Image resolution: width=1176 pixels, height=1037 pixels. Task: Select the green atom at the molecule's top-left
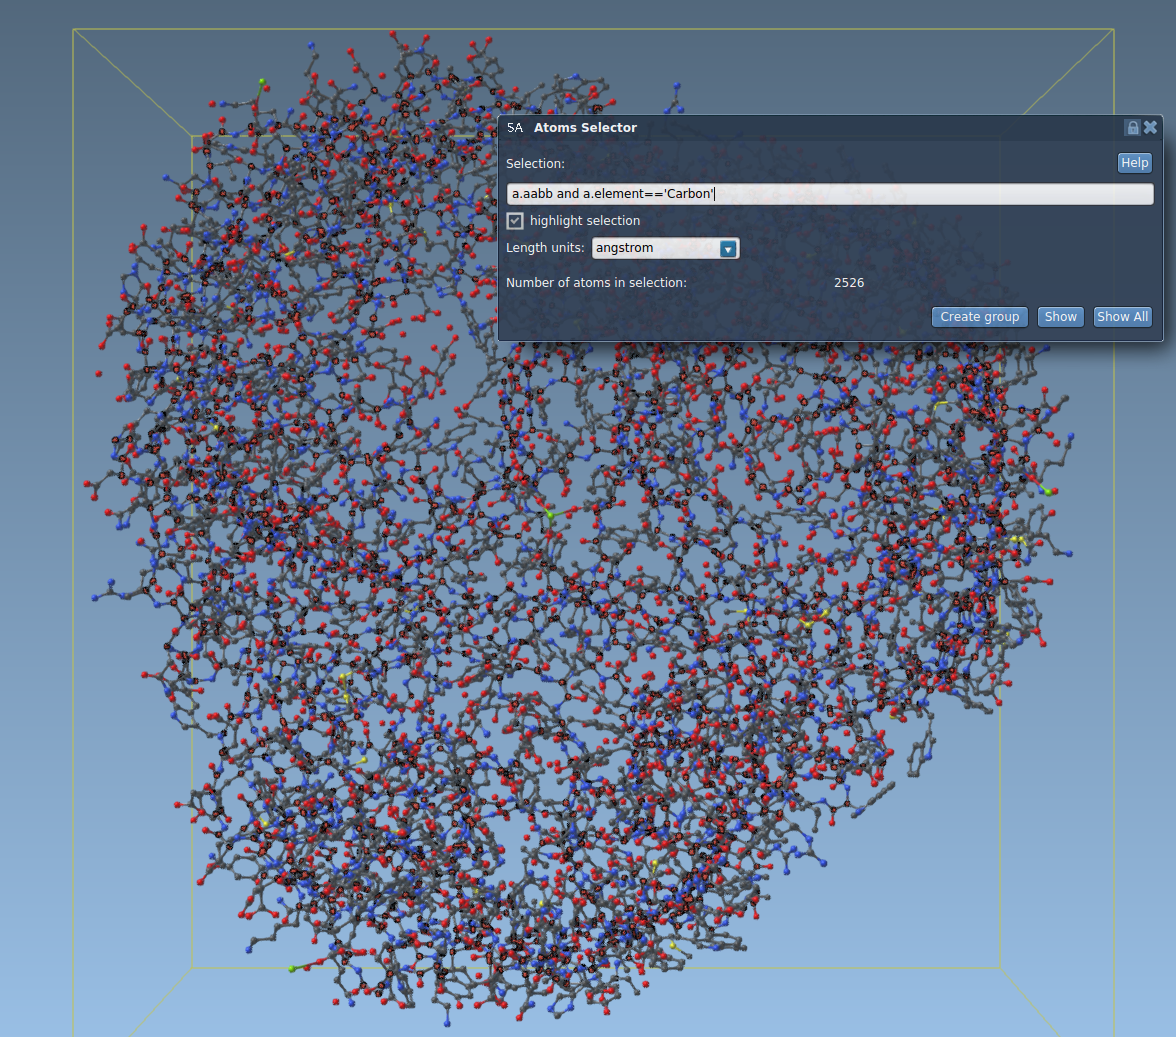[x=263, y=82]
